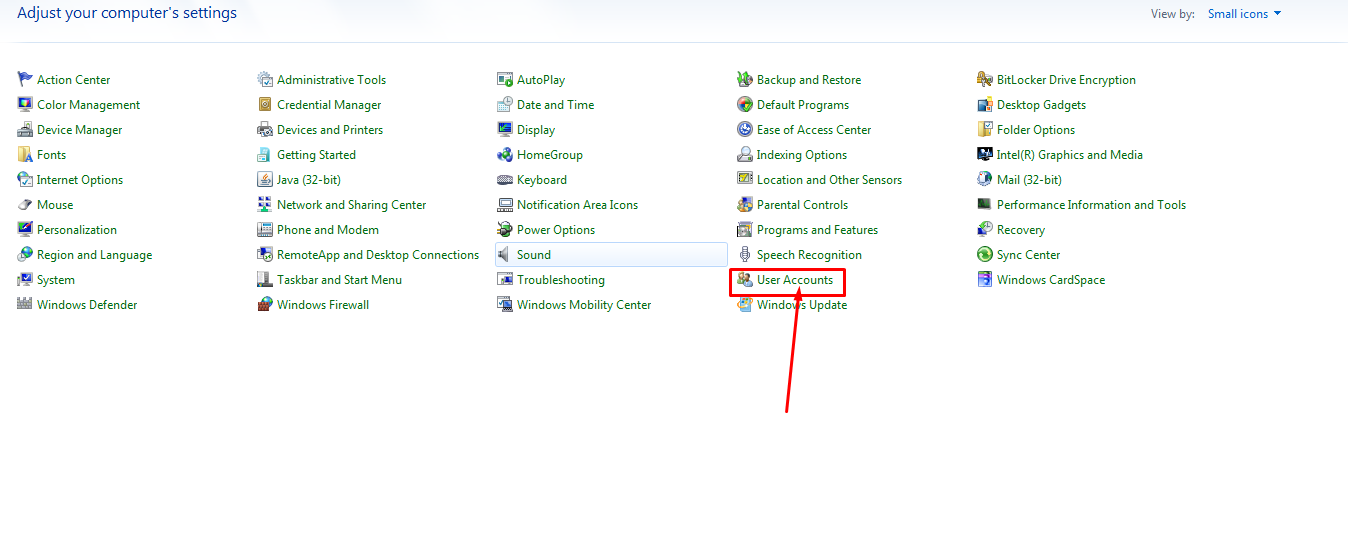The width and height of the screenshot is (1348, 547).
Task: Open the Windows CardSpace icon
Action: tap(985, 280)
